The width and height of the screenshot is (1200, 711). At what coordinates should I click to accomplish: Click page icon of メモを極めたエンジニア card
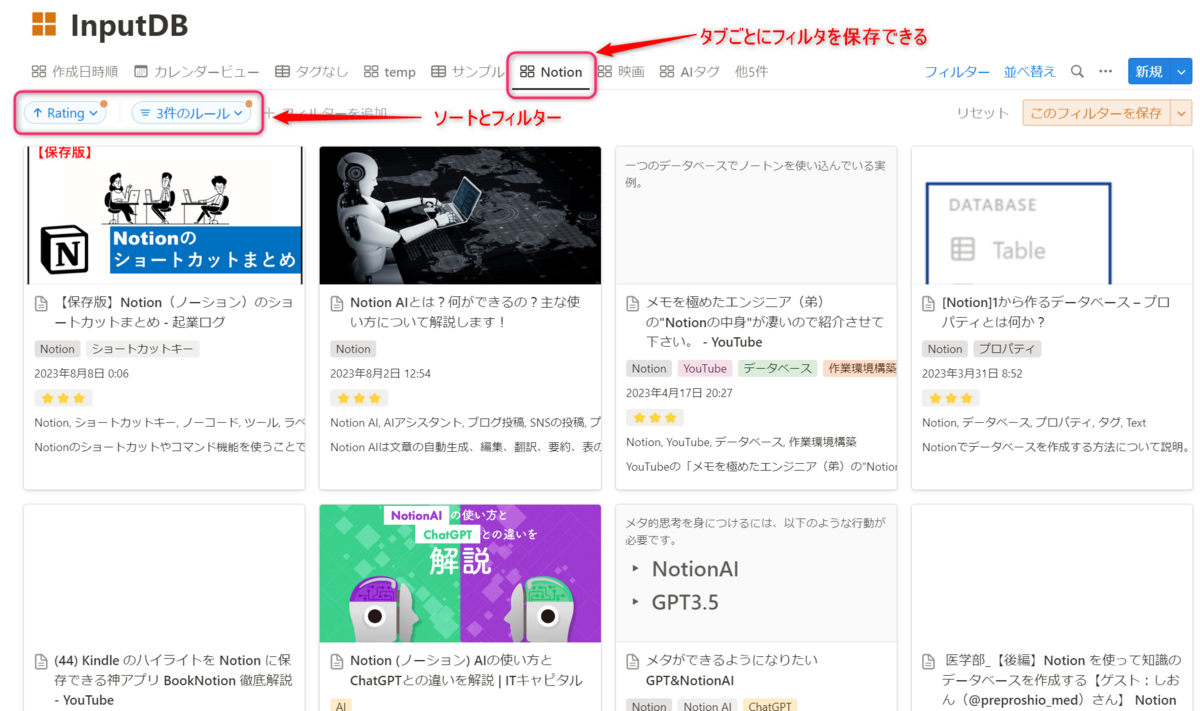point(633,304)
